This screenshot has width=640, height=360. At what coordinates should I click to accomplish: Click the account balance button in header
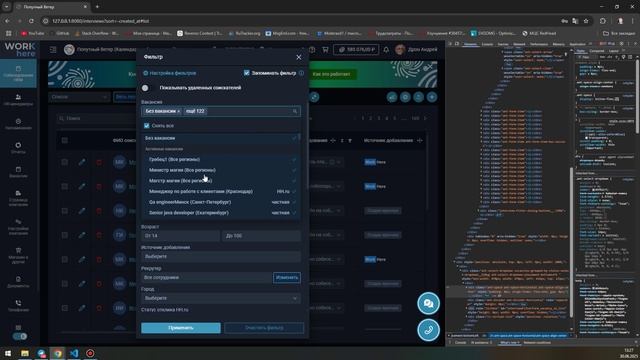356,49
